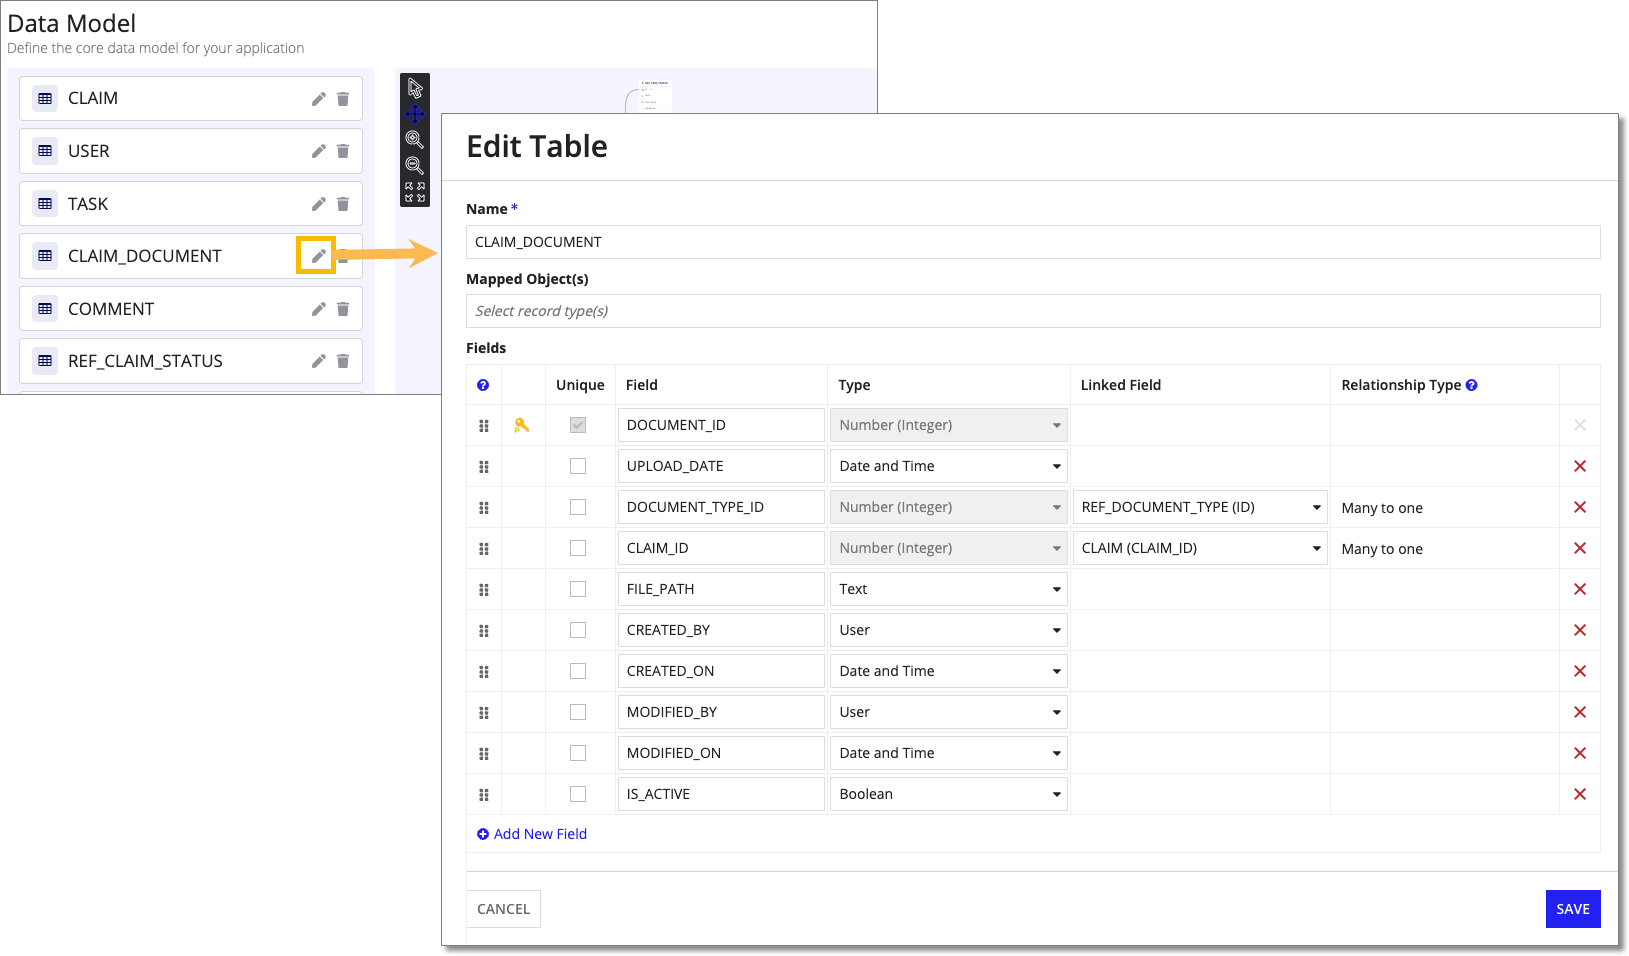Select the CLAIM_DOCUMENT table in list
This screenshot has height=956, width=1629.
click(x=190, y=256)
